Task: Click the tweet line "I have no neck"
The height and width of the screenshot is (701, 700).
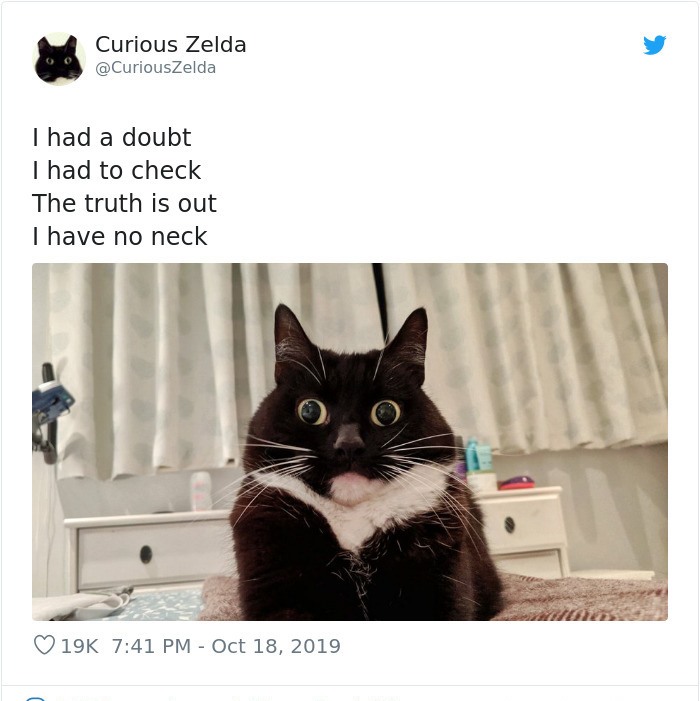Action: pos(120,236)
